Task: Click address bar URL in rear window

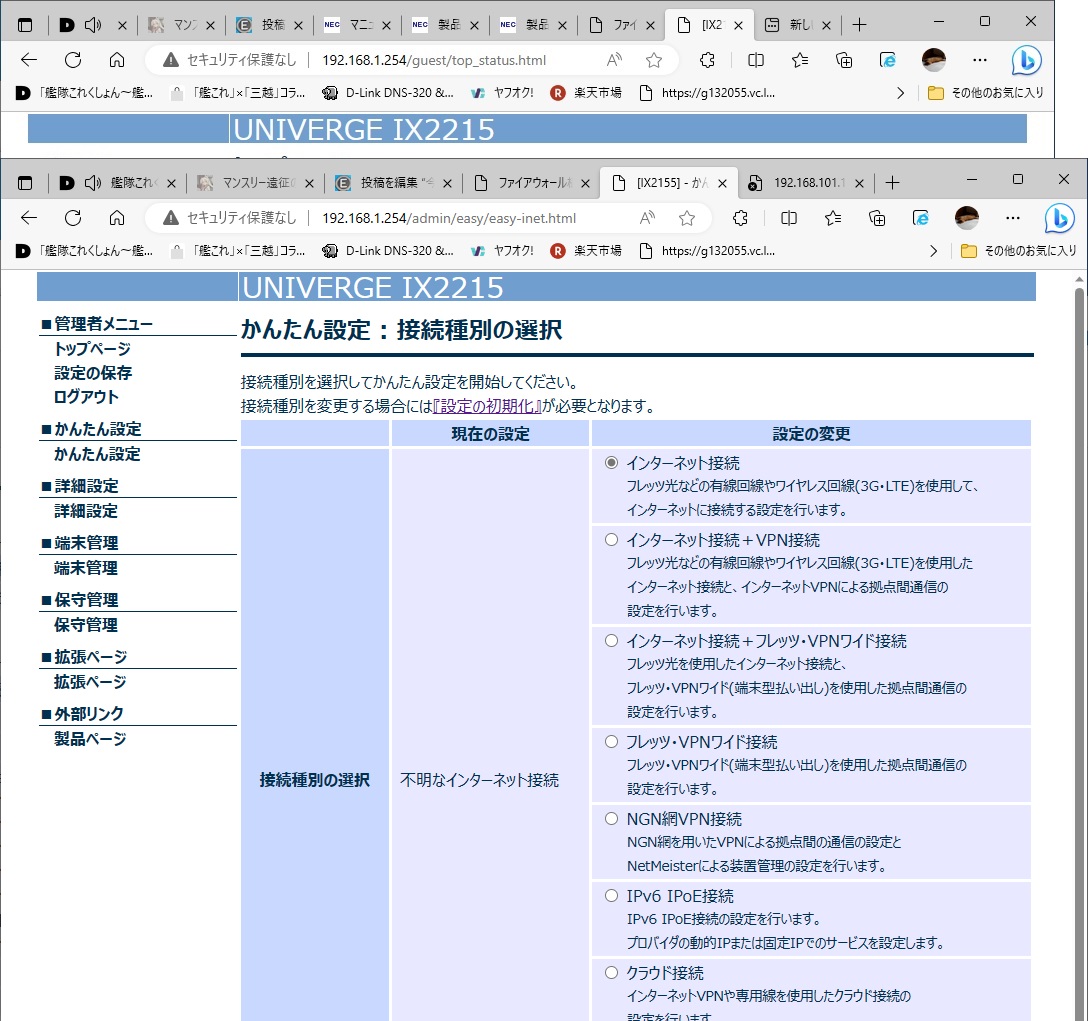Action: tap(434, 60)
